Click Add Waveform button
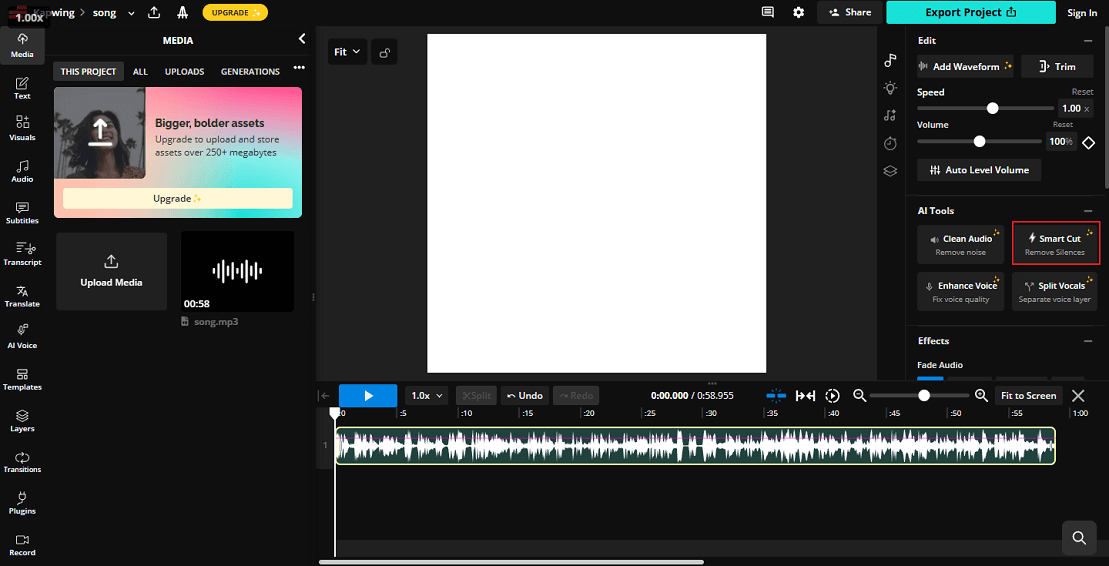Viewport: 1109px width, 566px height. click(x=965, y=67)
